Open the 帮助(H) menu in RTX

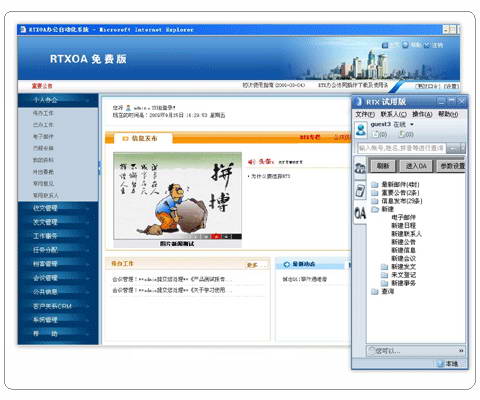(448, 114)
